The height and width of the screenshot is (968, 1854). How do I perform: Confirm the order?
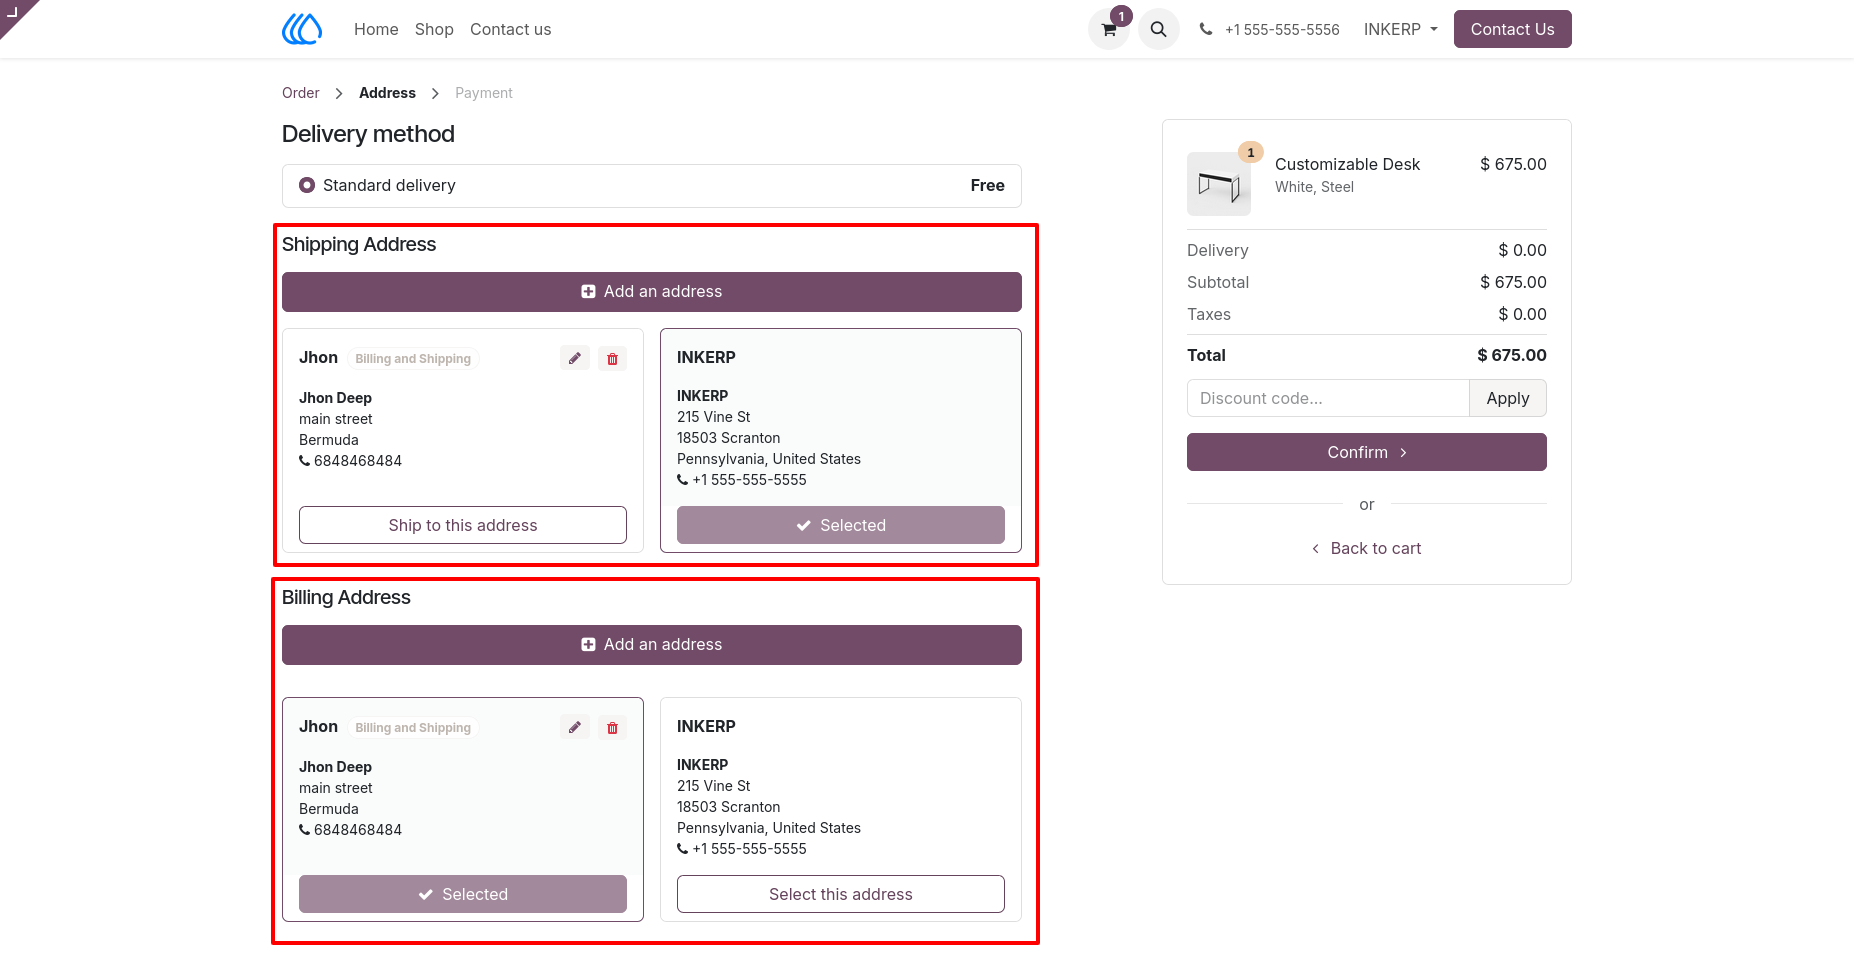pos(1366,452)
